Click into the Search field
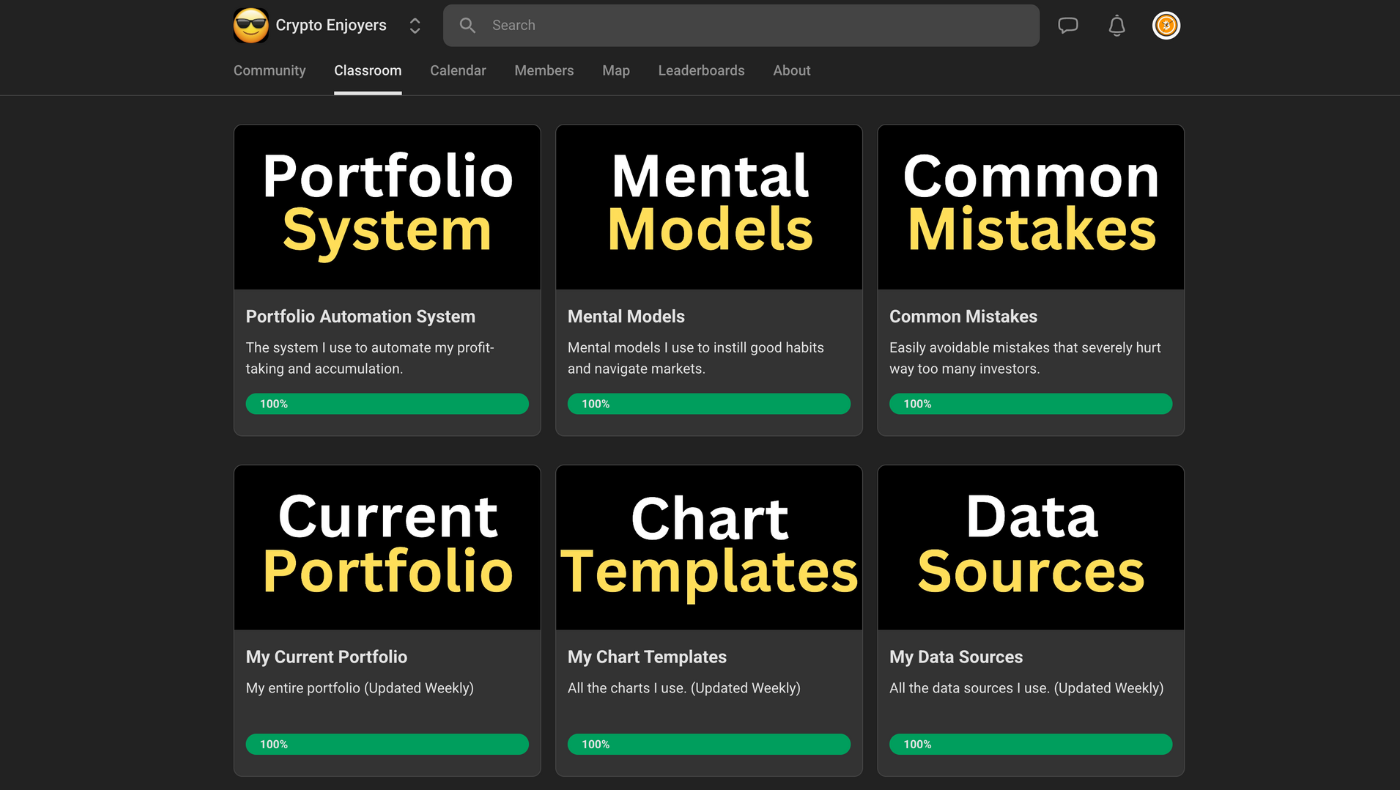Viewport: 1400px width, 790px height. point(740,26)
